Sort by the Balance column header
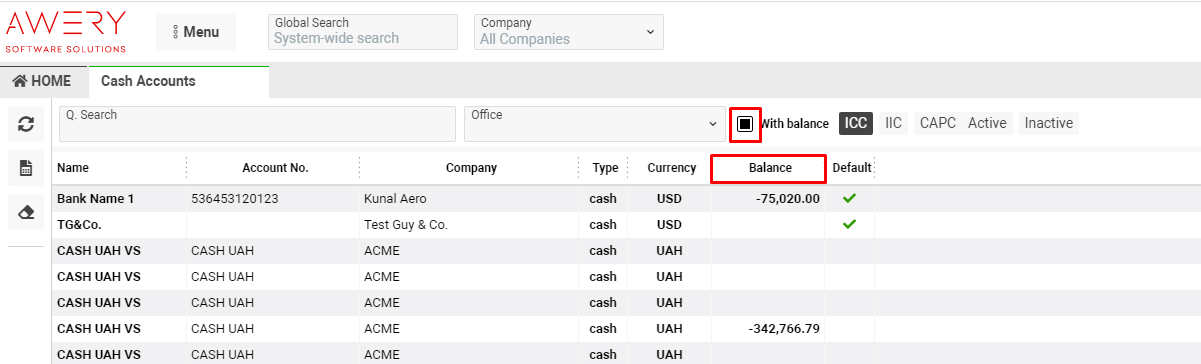The height and width of the screenshot is (364, 1201). 770,168
